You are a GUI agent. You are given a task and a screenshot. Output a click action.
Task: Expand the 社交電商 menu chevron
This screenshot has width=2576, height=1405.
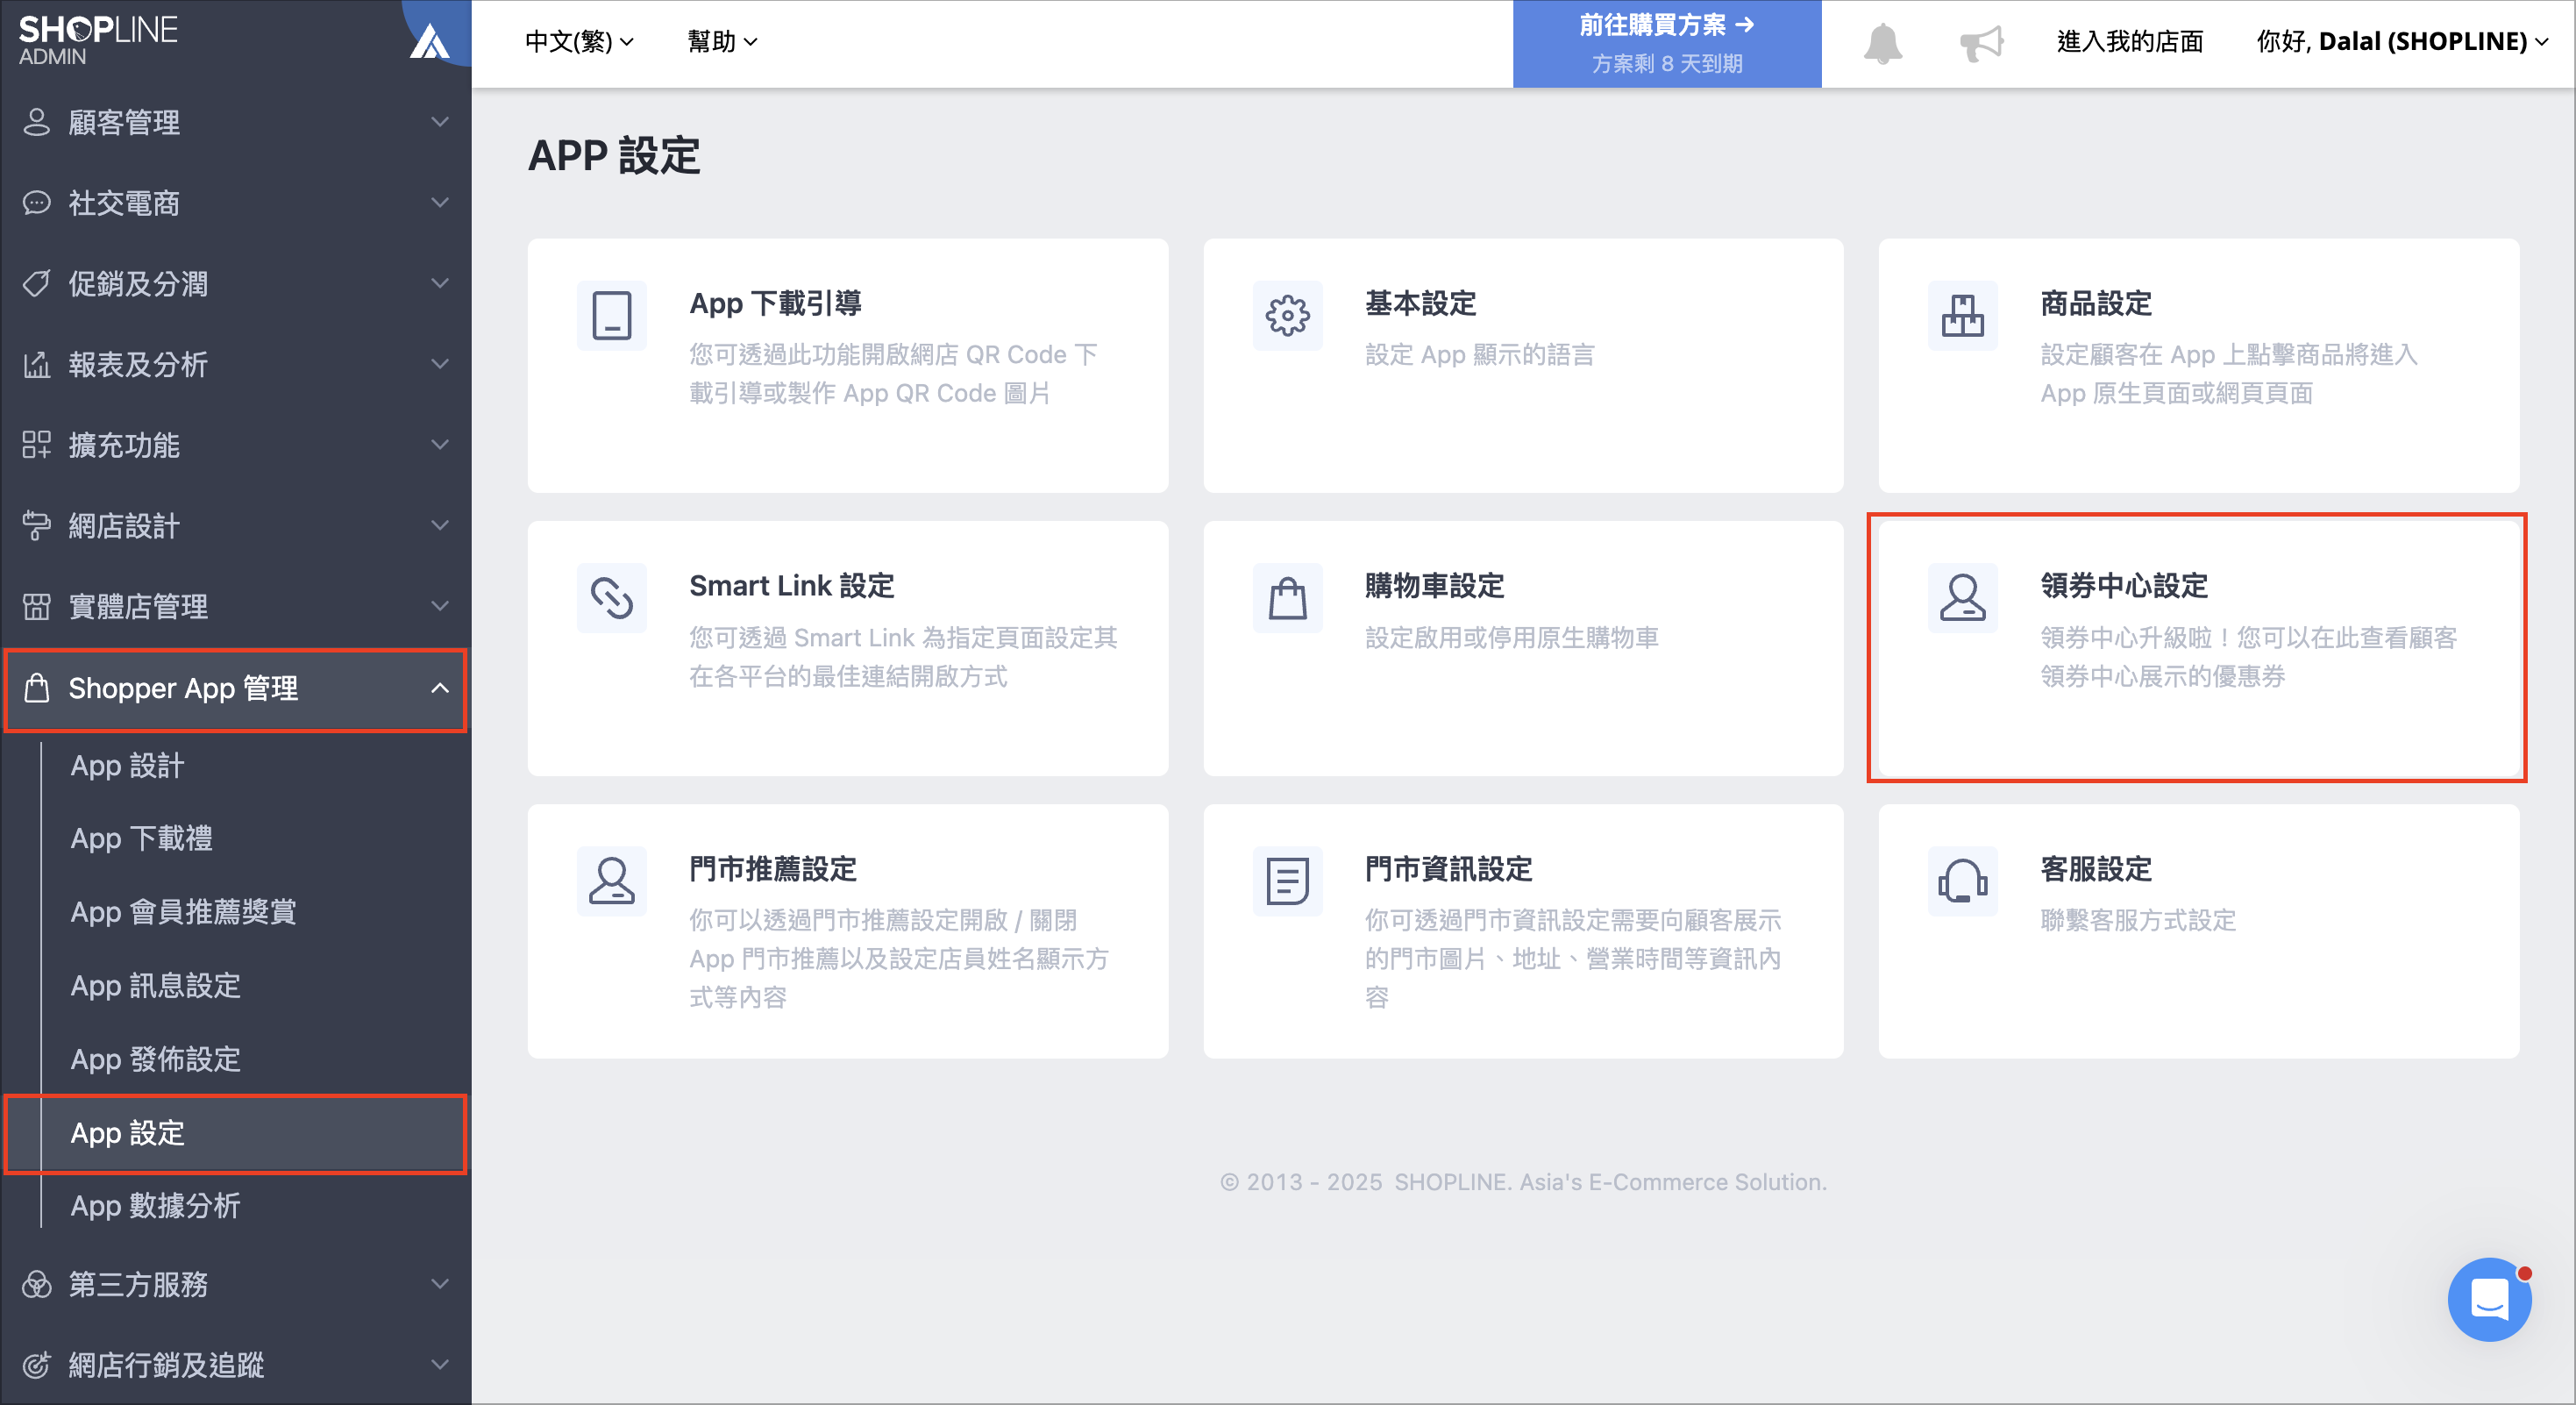pos(439,203)
